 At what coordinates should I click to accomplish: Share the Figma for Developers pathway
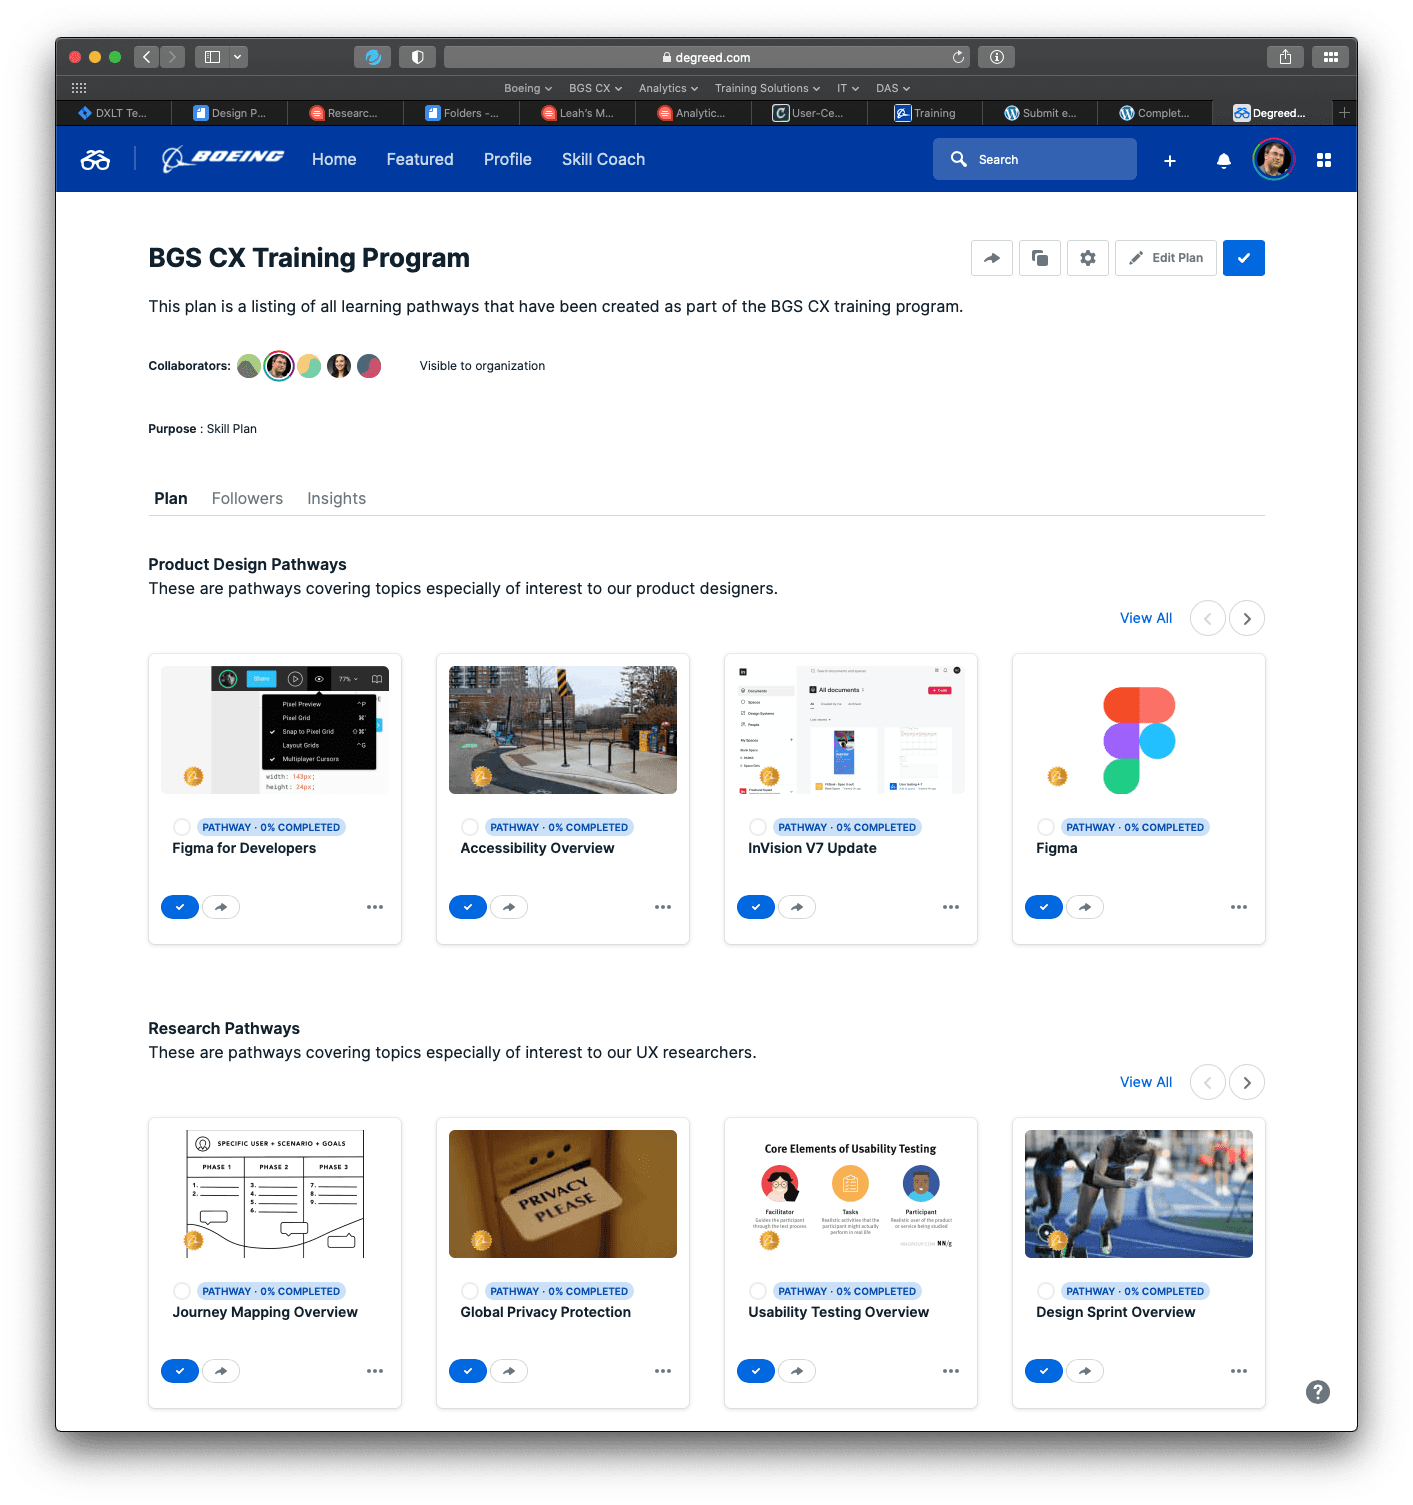pyautogui.click(x=221, y=906)
